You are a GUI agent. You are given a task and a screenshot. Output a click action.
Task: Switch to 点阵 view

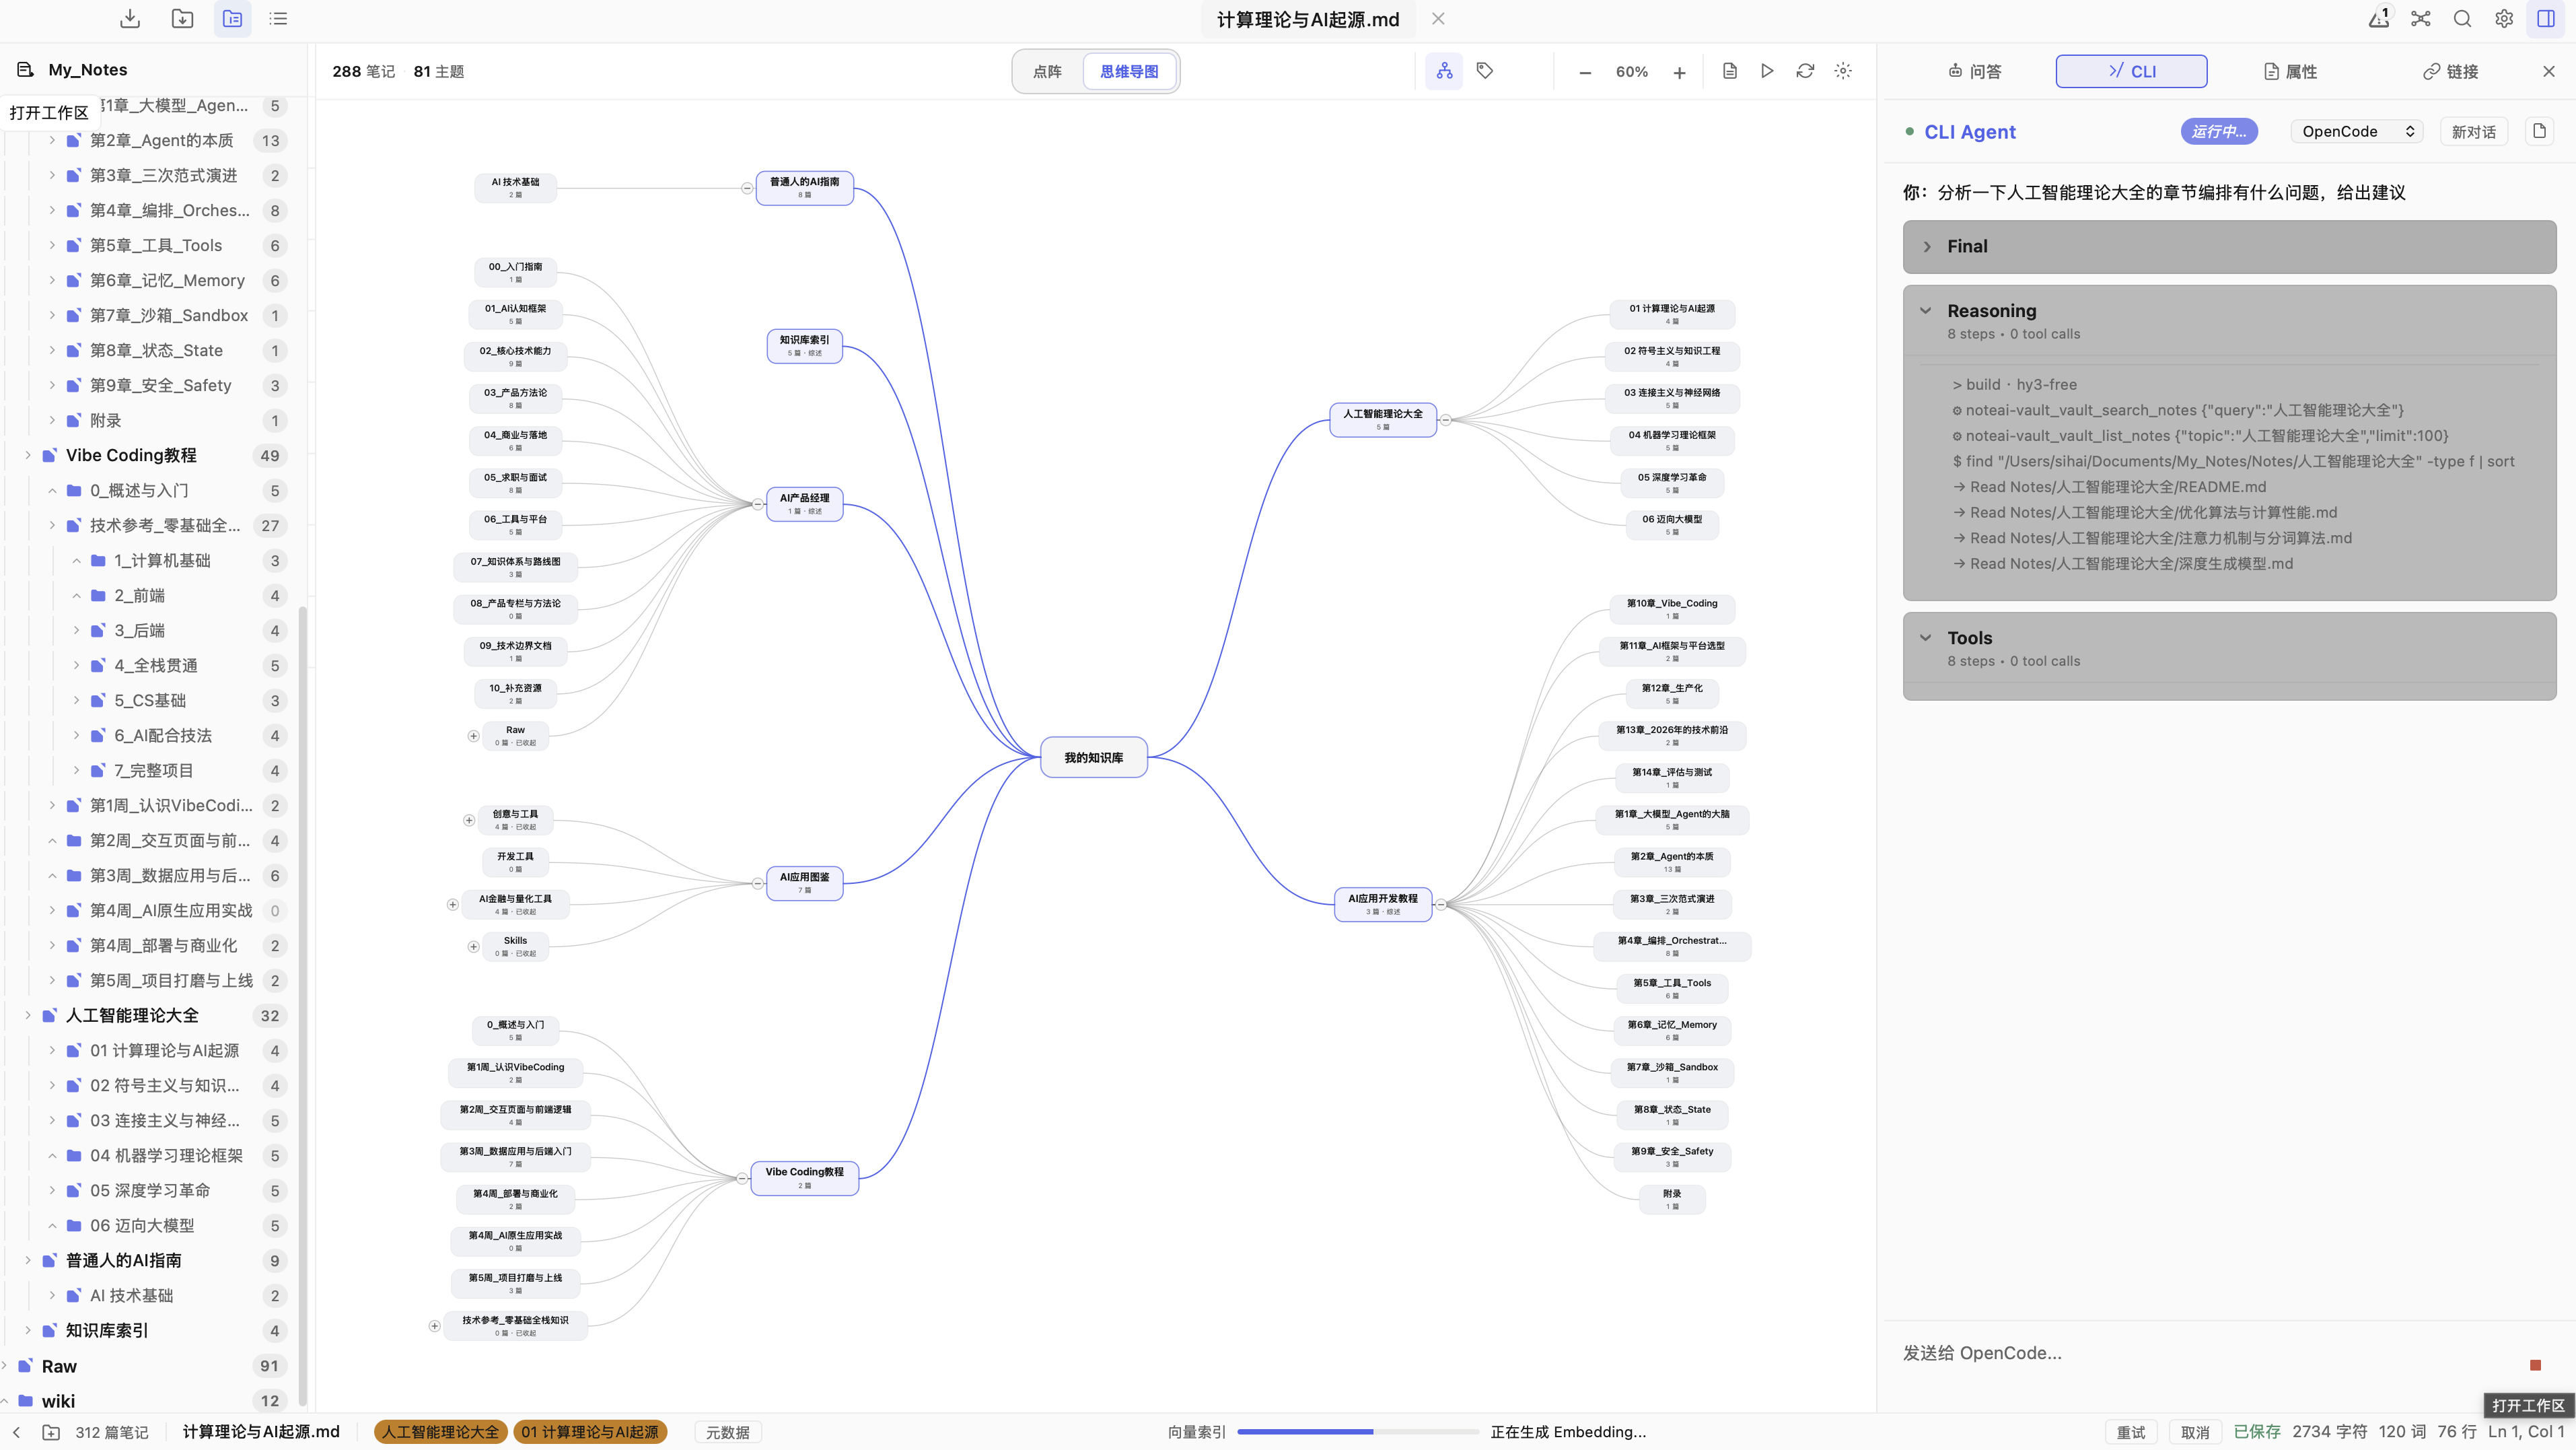1047,71
